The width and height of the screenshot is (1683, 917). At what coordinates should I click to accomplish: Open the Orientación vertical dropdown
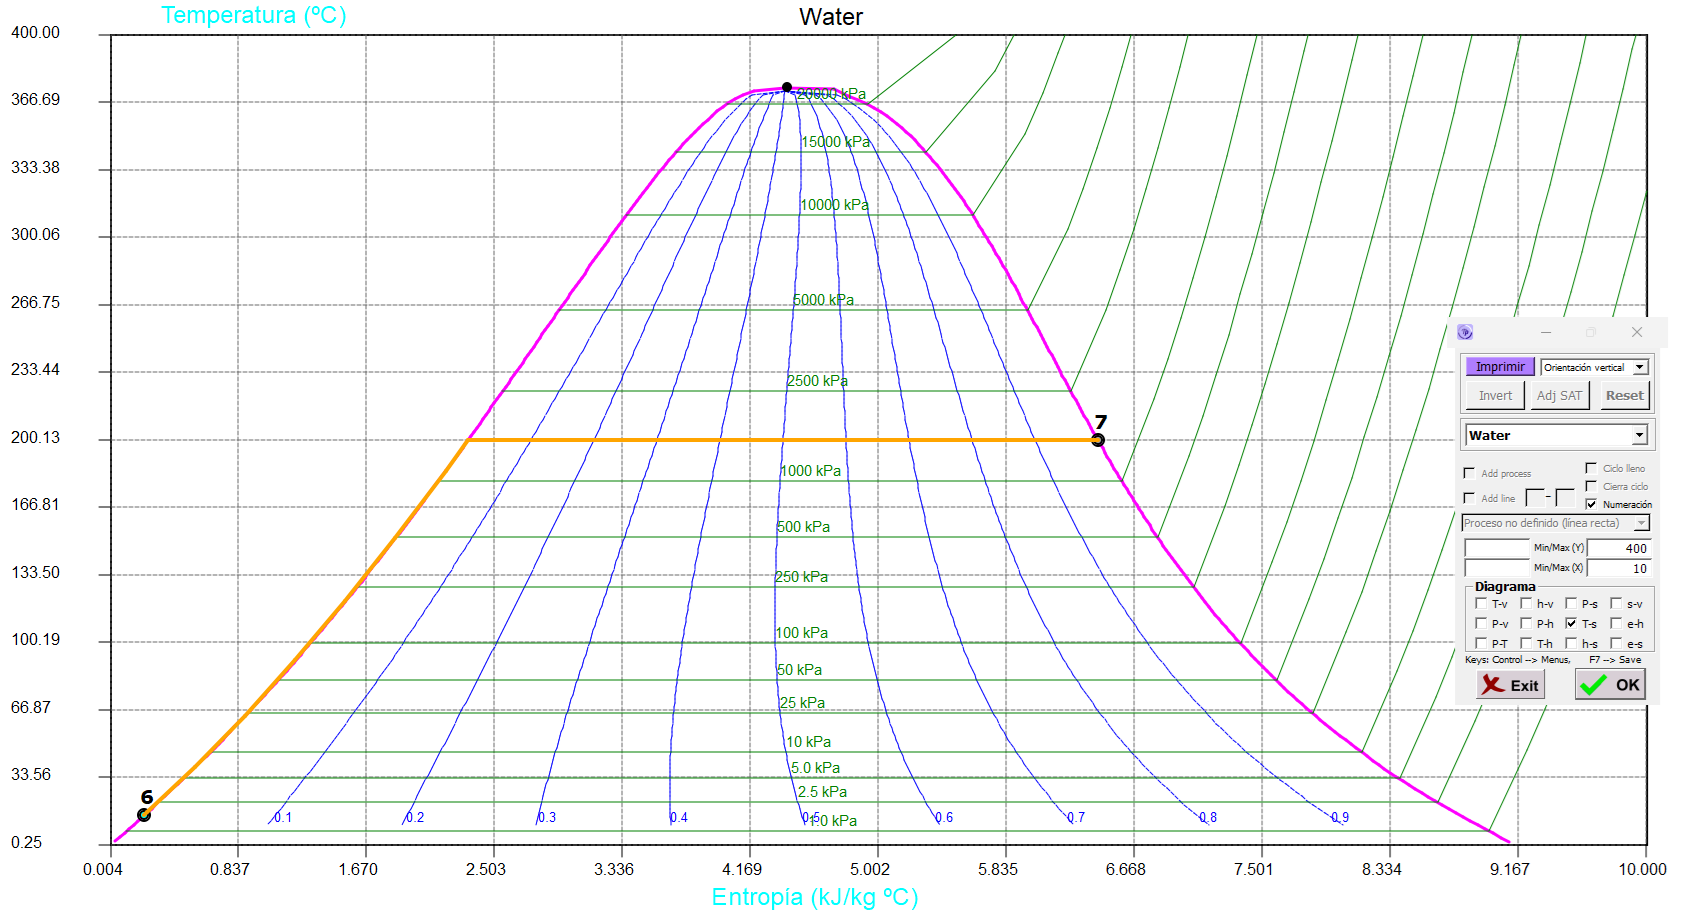tap(1640, 367)
